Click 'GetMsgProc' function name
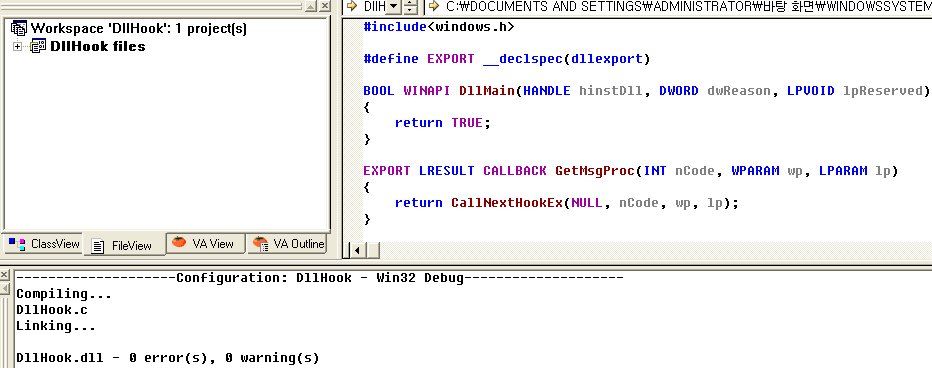Viewport: 932px width, 368px height. coord(595,171)
